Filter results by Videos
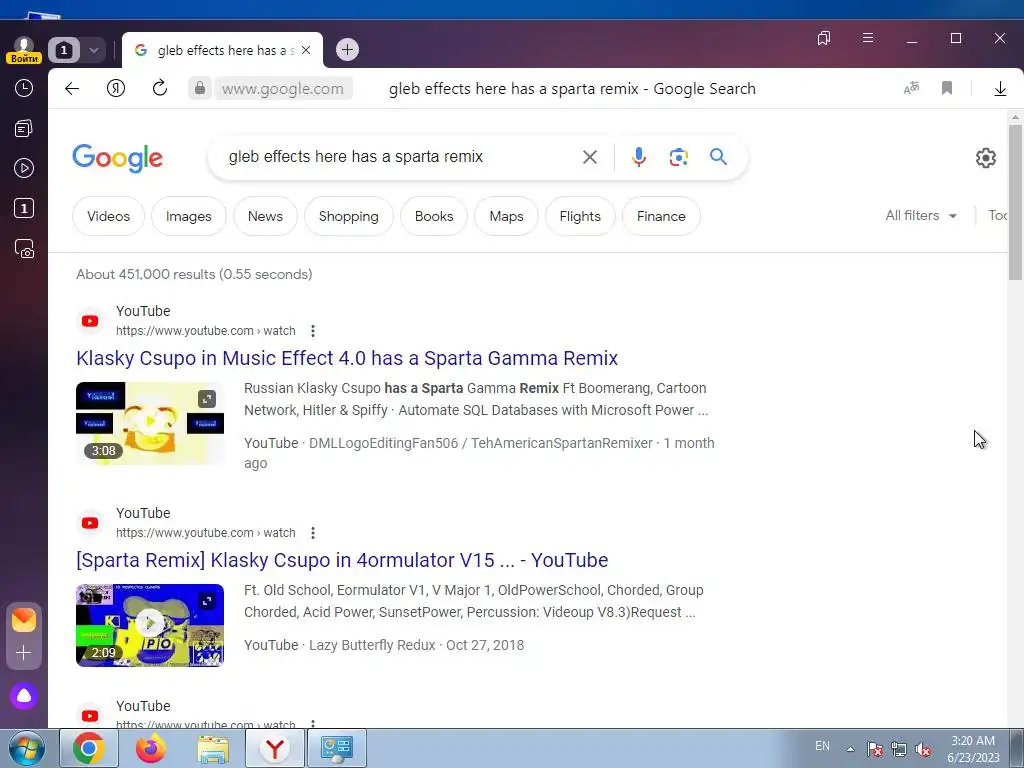 108,216
